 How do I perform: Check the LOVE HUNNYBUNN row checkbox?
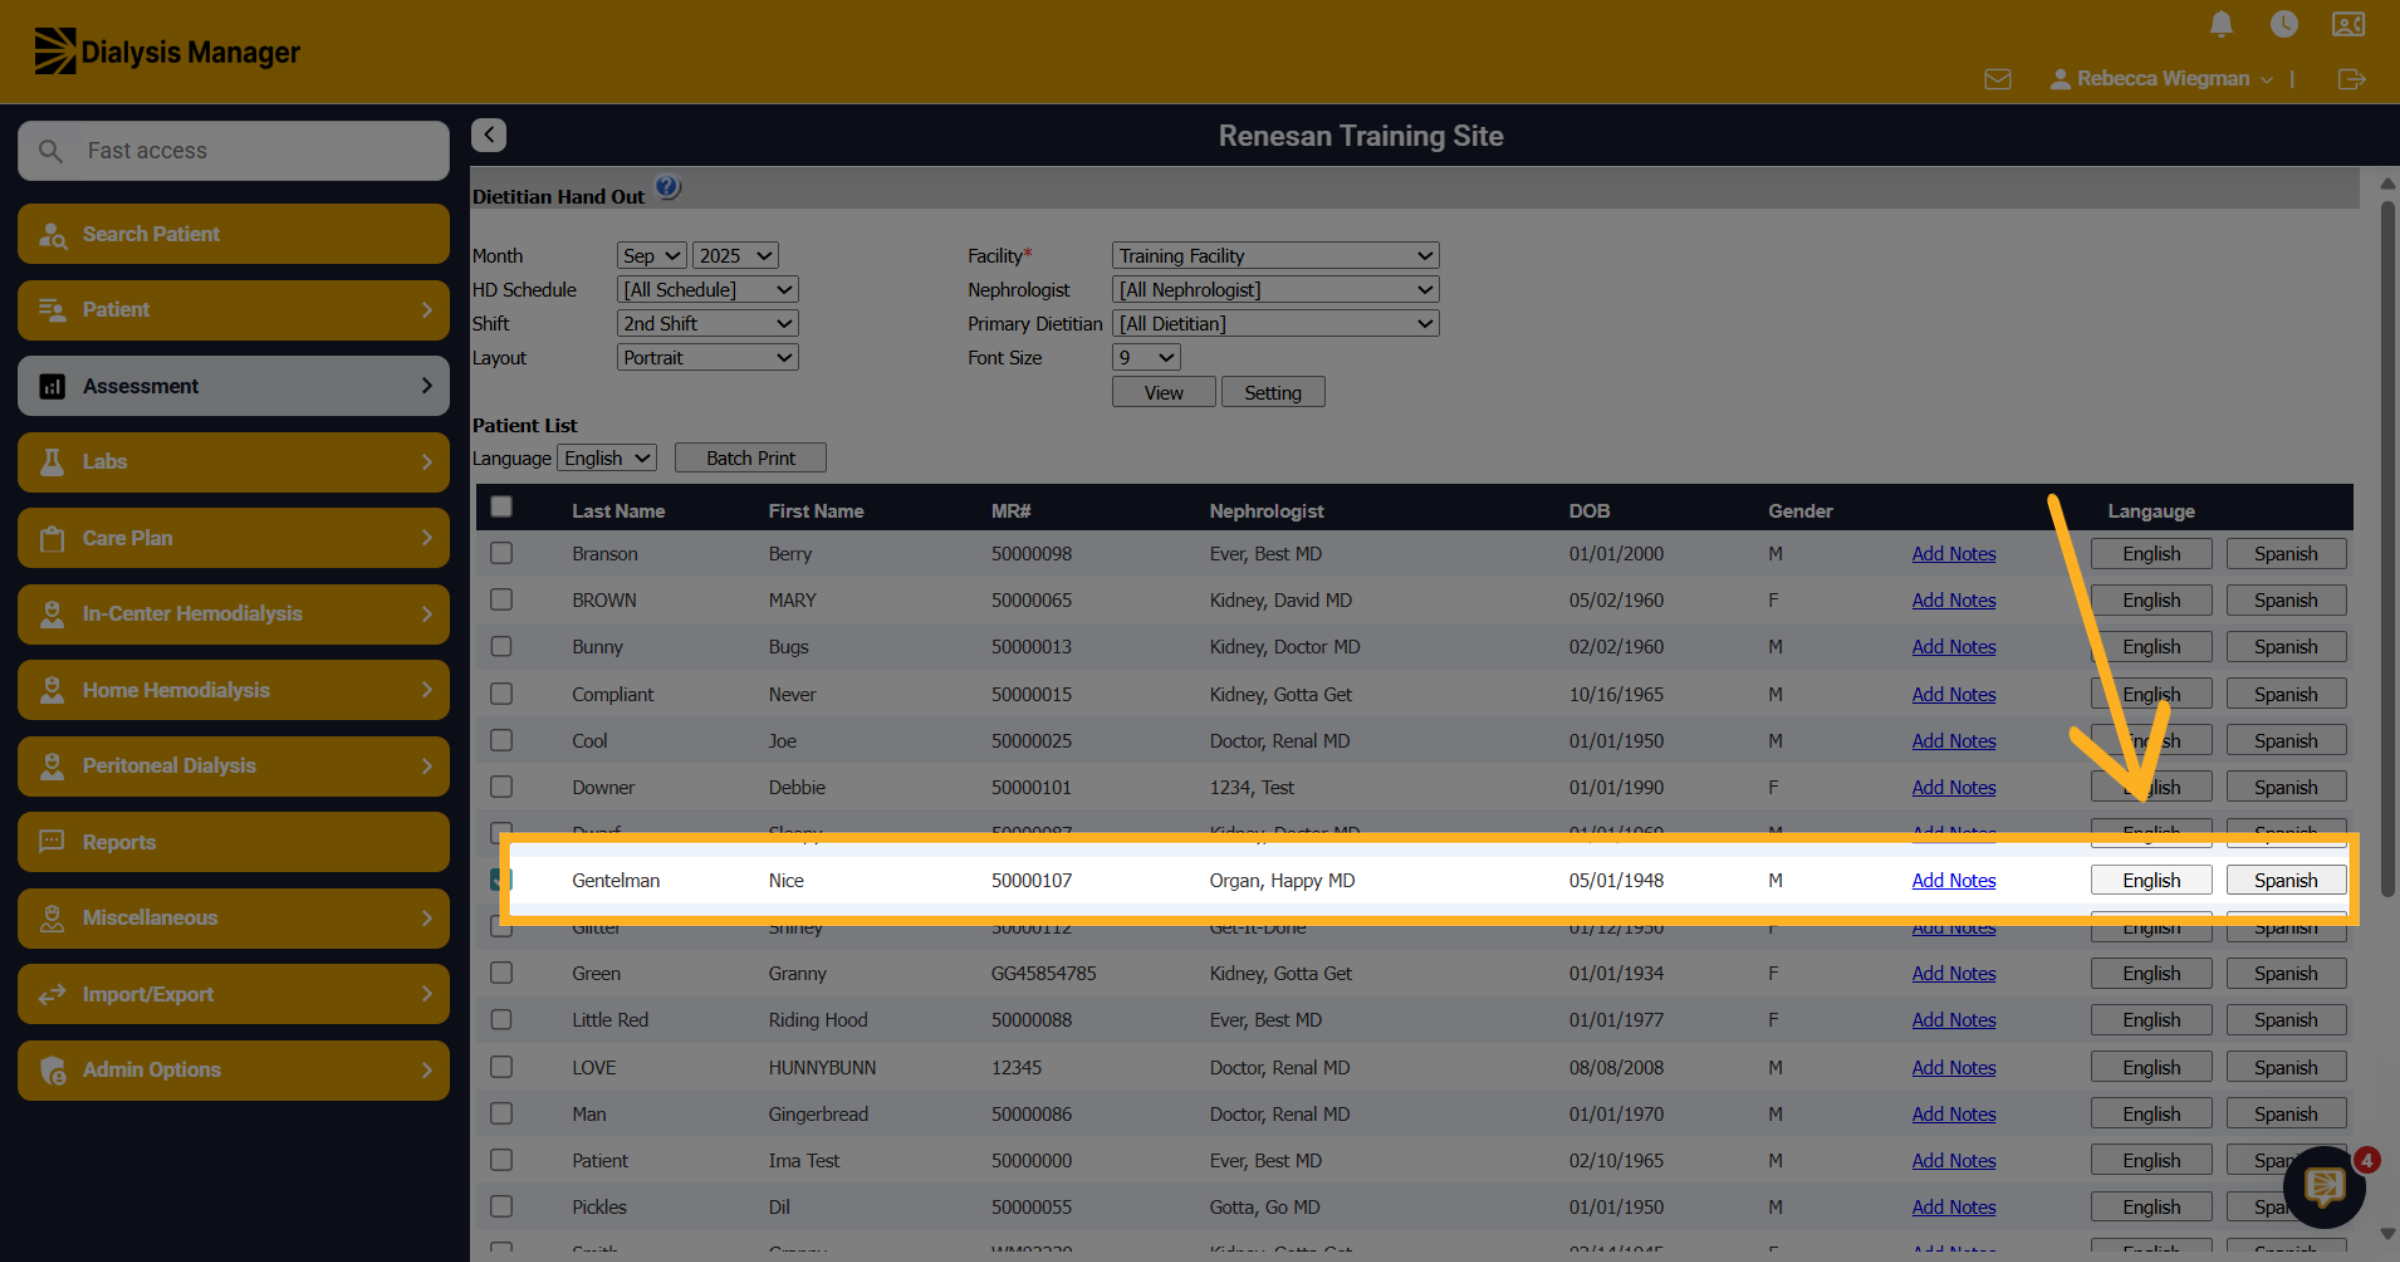pos(501,1067)
